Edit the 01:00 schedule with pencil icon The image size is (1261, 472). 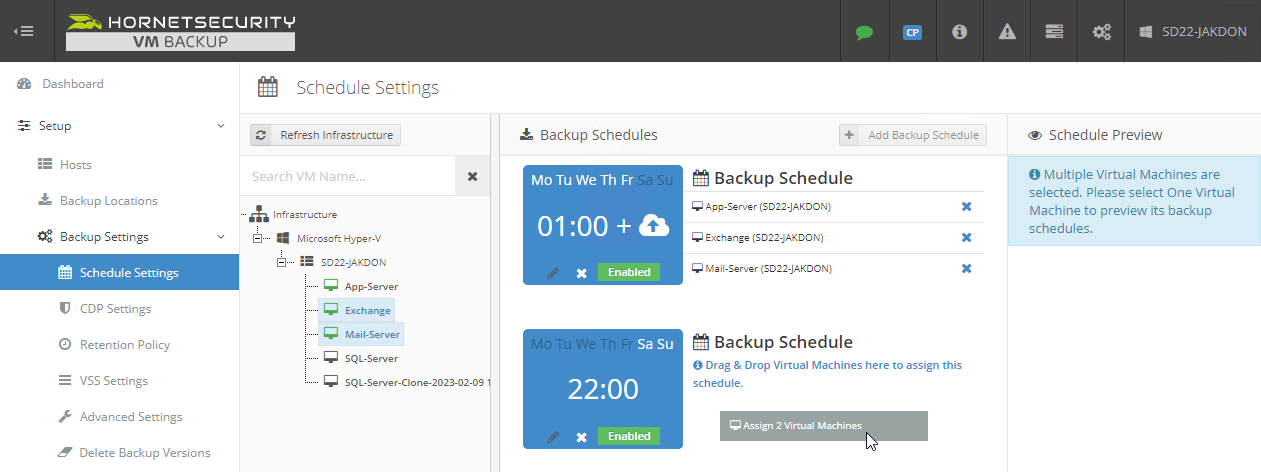(553, 273)
